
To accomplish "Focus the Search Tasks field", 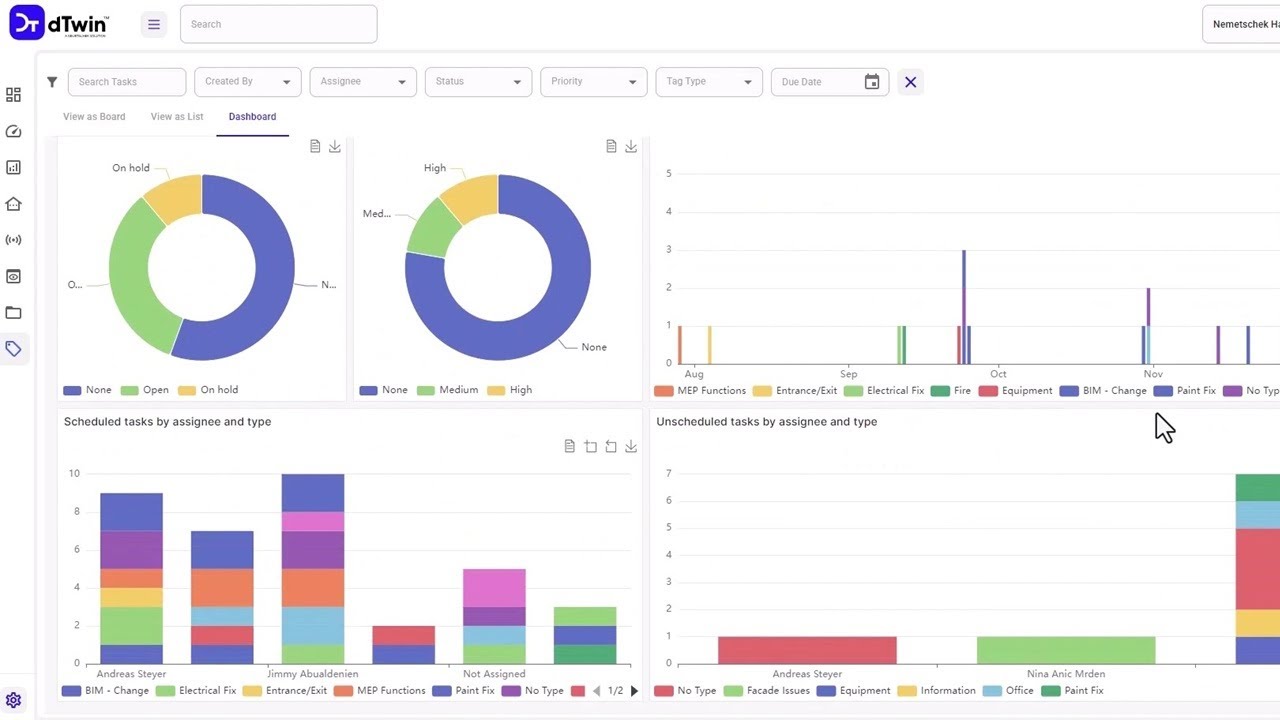I will [x=127, y=82].
